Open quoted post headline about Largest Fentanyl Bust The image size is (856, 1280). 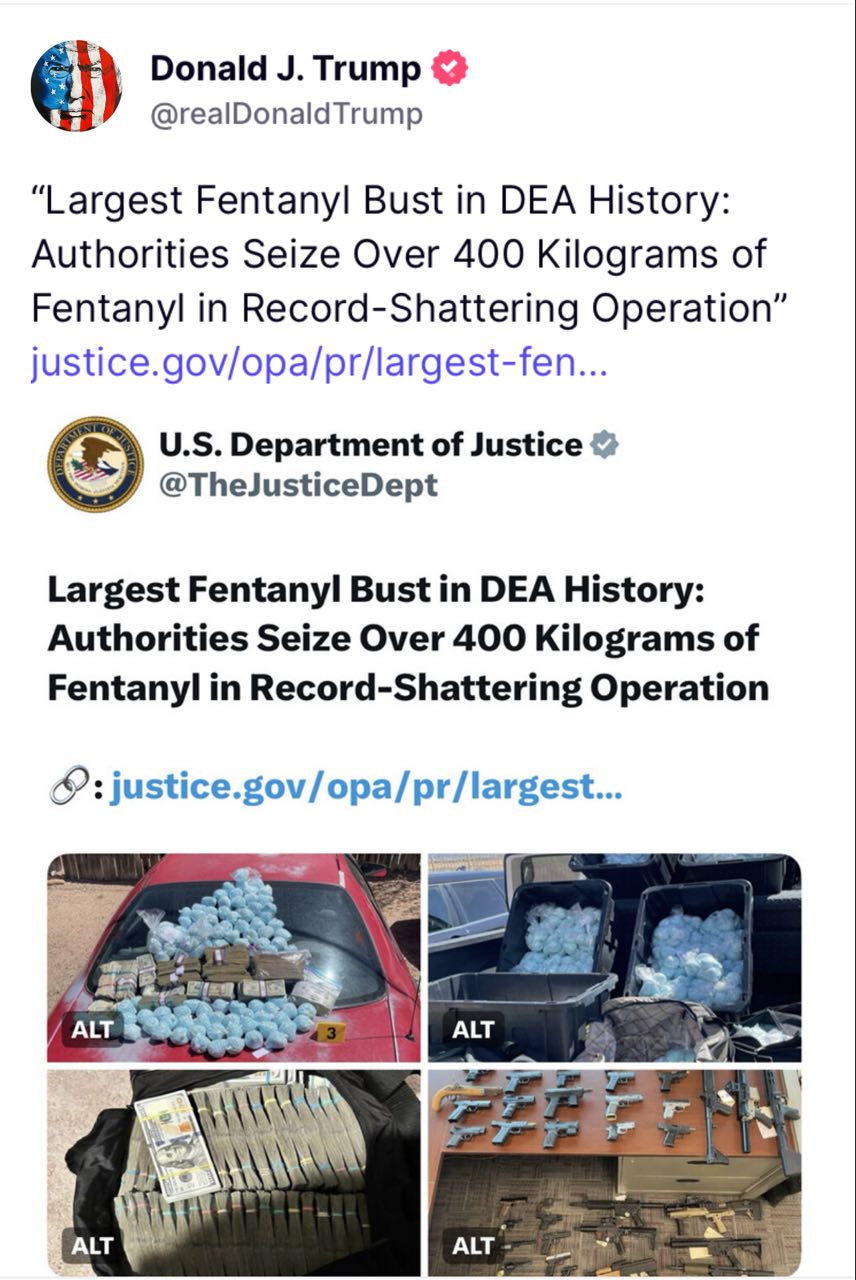tap(408, 639)
